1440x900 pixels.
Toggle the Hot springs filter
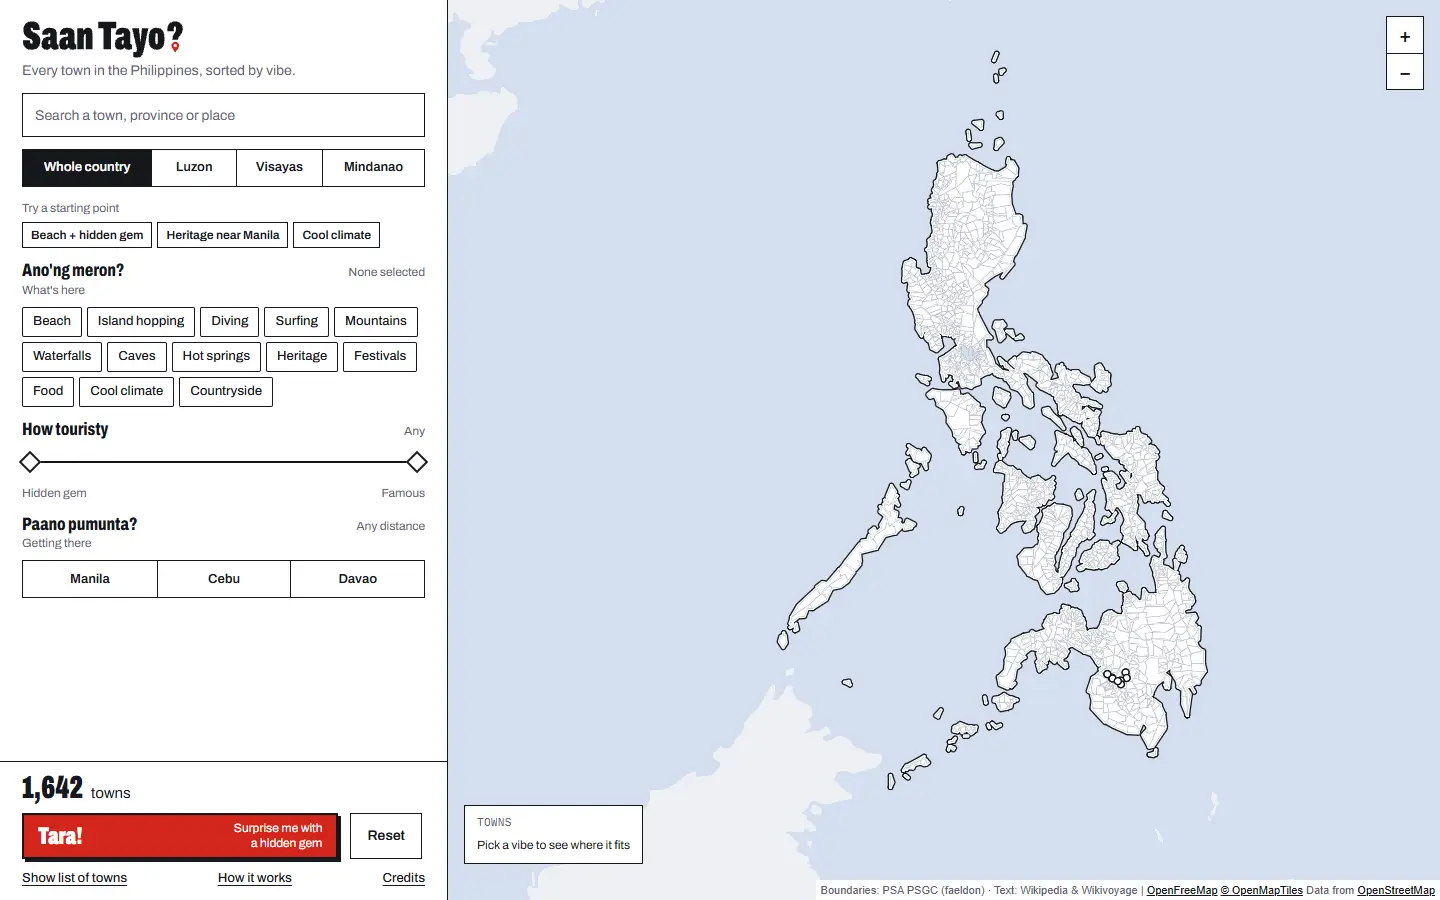pos(216,356)
